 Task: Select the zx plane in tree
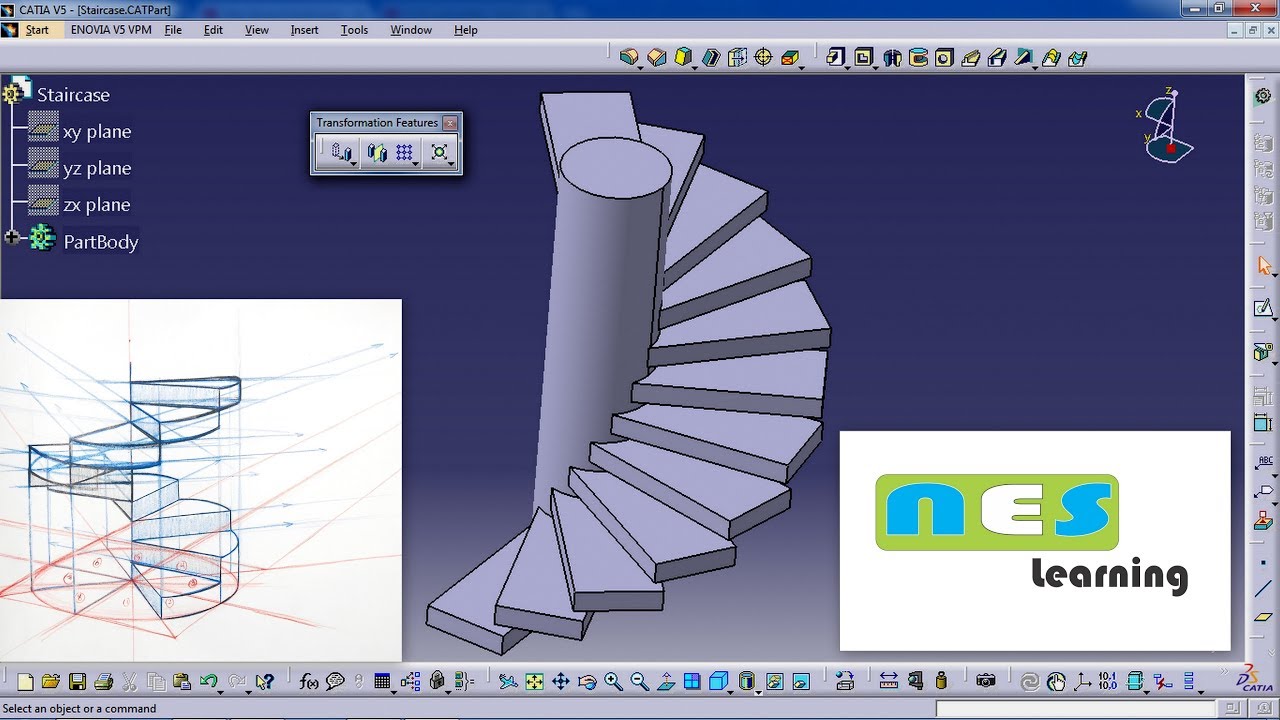coord(96,205)
